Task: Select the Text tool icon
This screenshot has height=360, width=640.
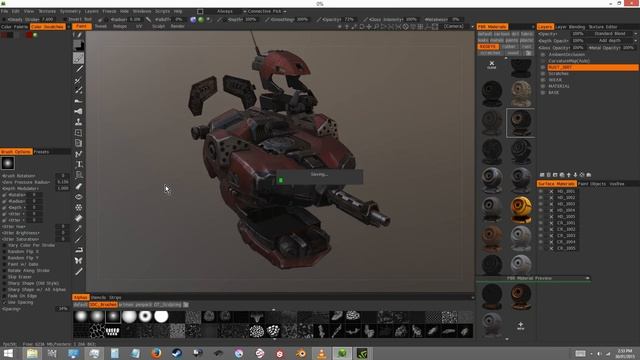Action: point(79,164)
